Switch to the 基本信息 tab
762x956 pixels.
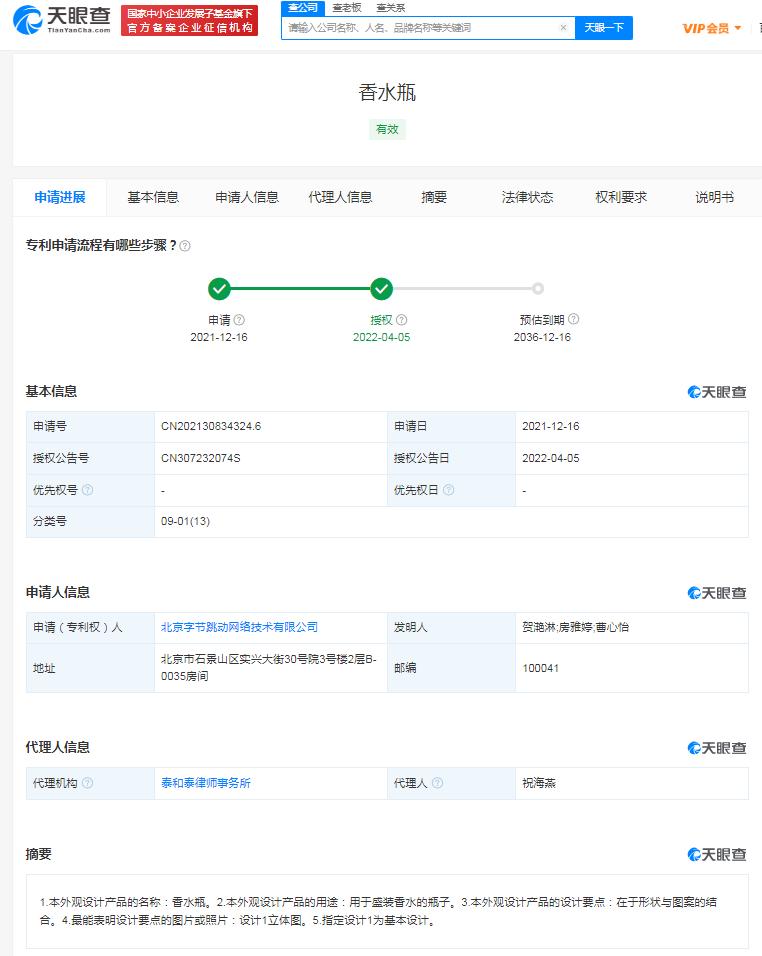click(153, 197)
